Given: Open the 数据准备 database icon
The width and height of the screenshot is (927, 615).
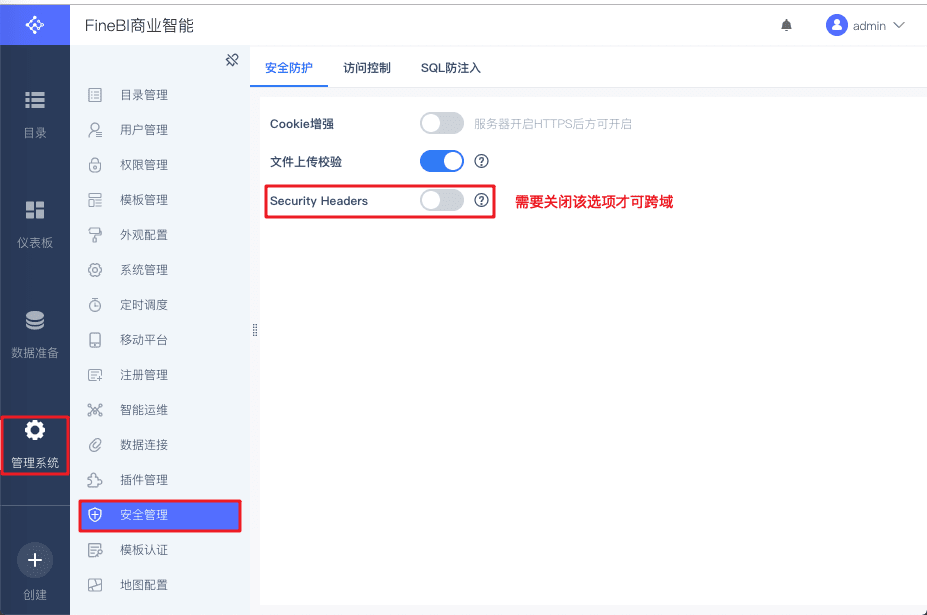Looking at the screenshot, I should 35,320.
